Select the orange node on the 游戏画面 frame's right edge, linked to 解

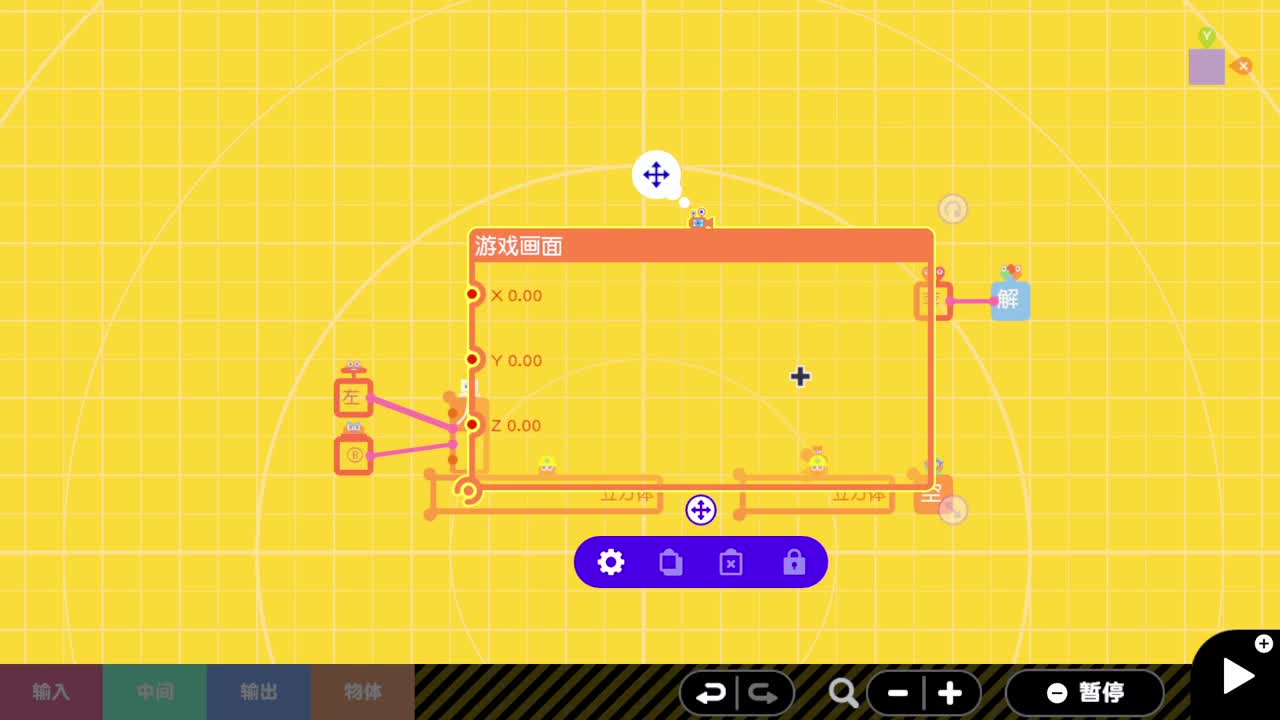pyautogui.click(x=933, y=300)
